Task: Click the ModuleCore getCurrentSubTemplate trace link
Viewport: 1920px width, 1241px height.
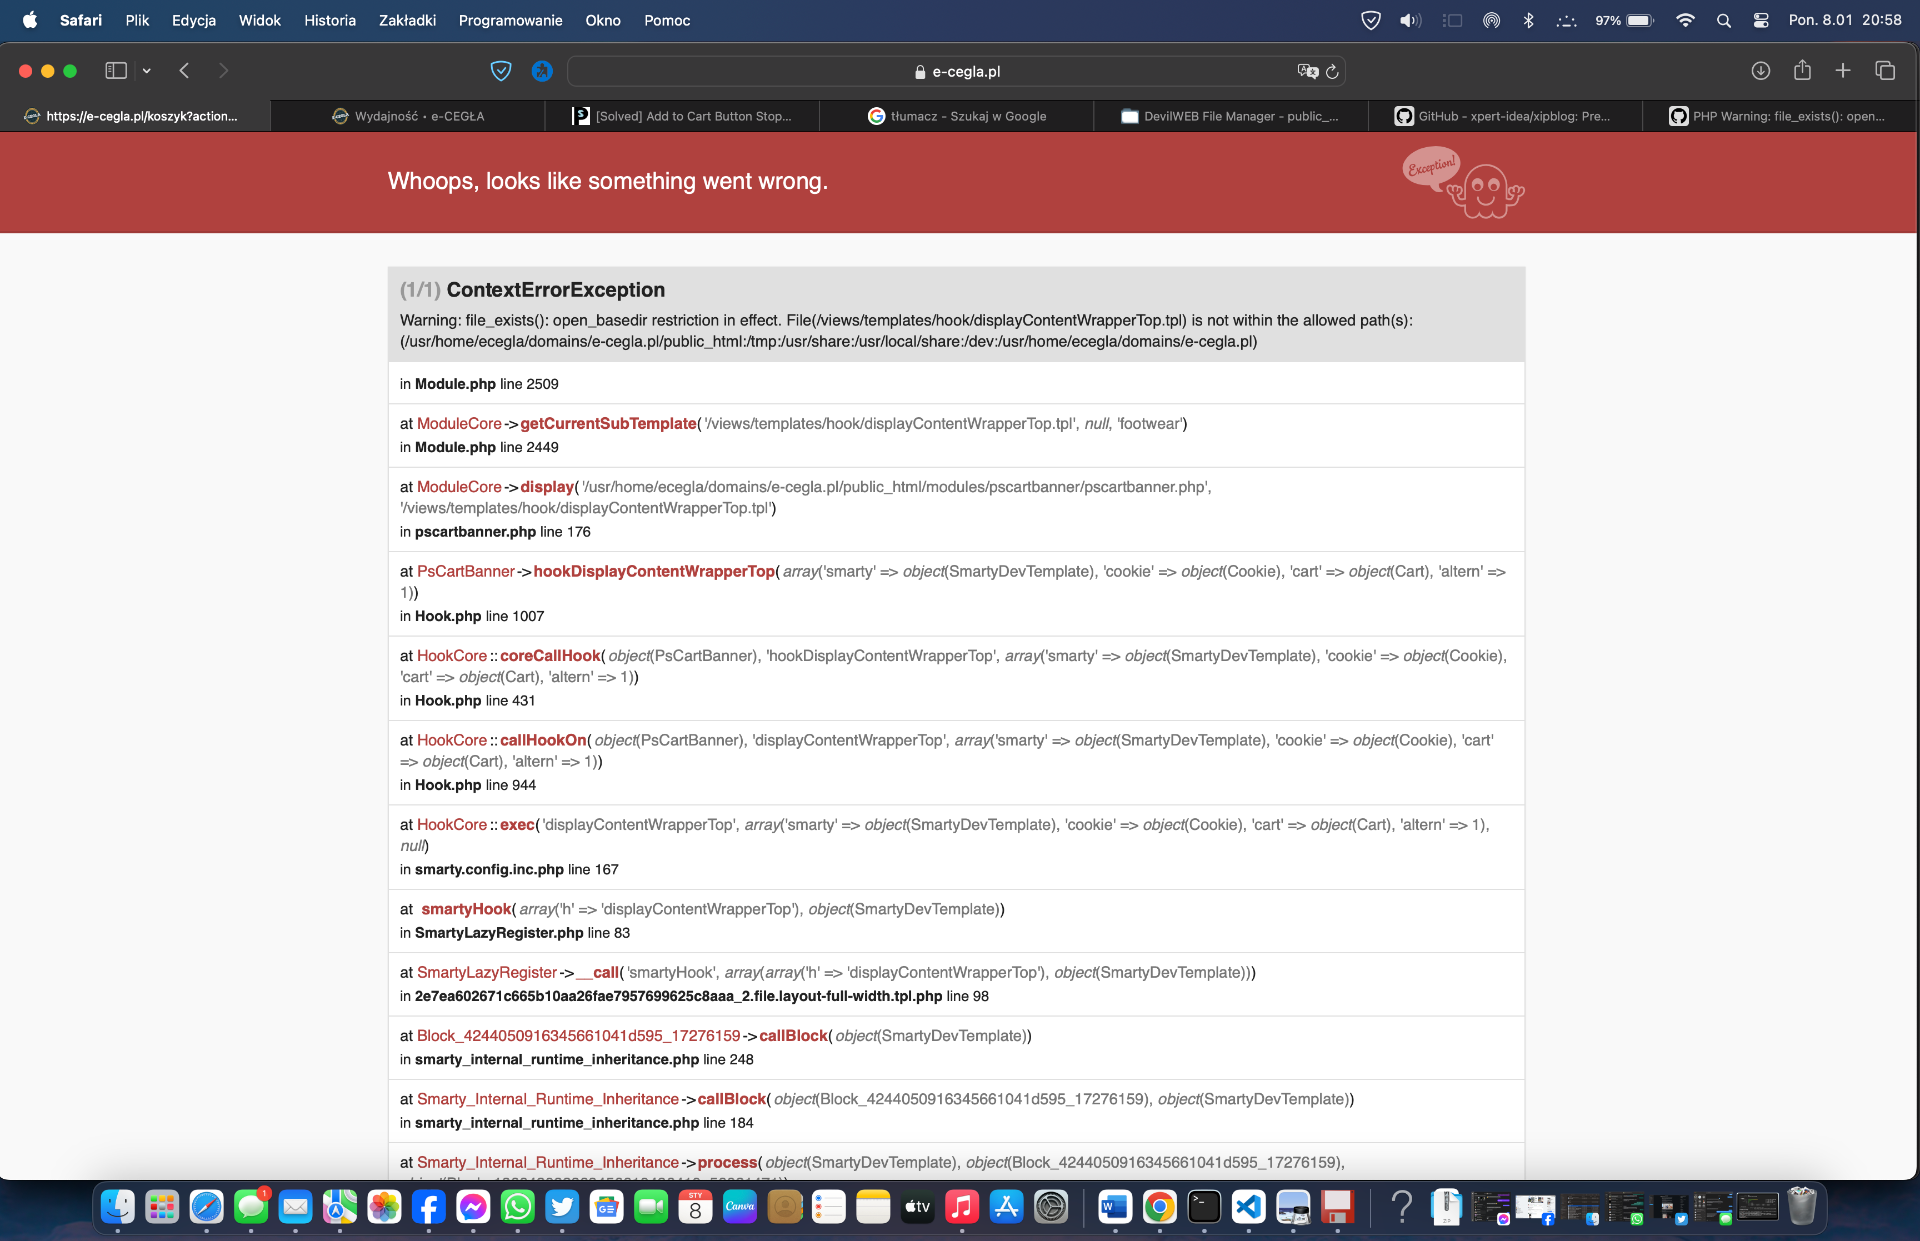Action: (607, 424)
